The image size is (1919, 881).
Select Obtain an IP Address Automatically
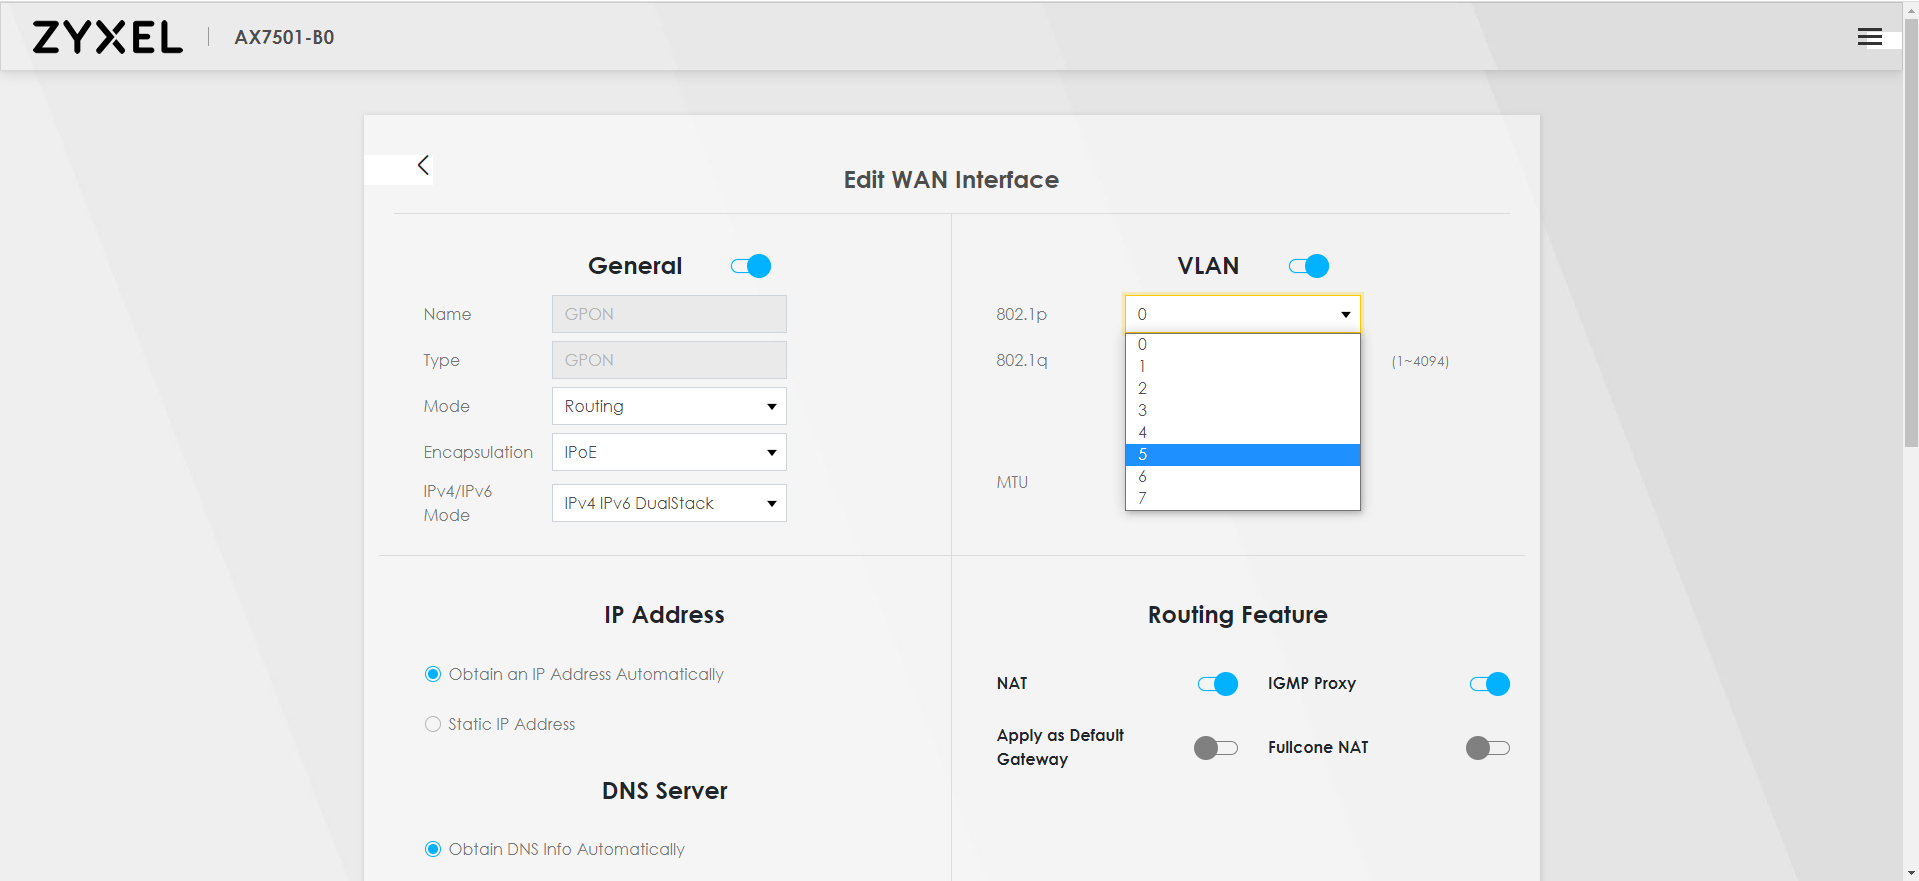[x=433, y=674]
